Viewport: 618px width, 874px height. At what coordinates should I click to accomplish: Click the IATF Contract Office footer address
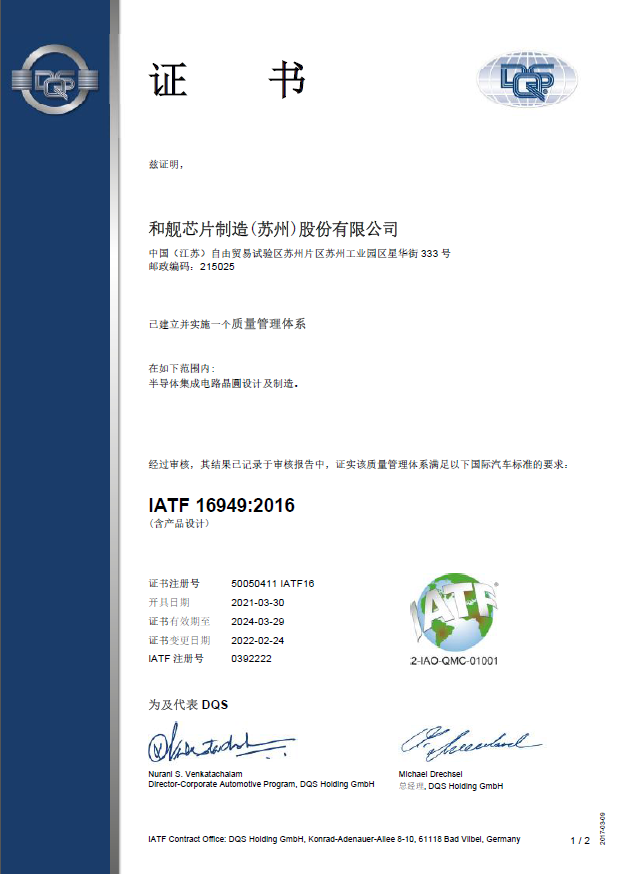[x=334, y=839]
